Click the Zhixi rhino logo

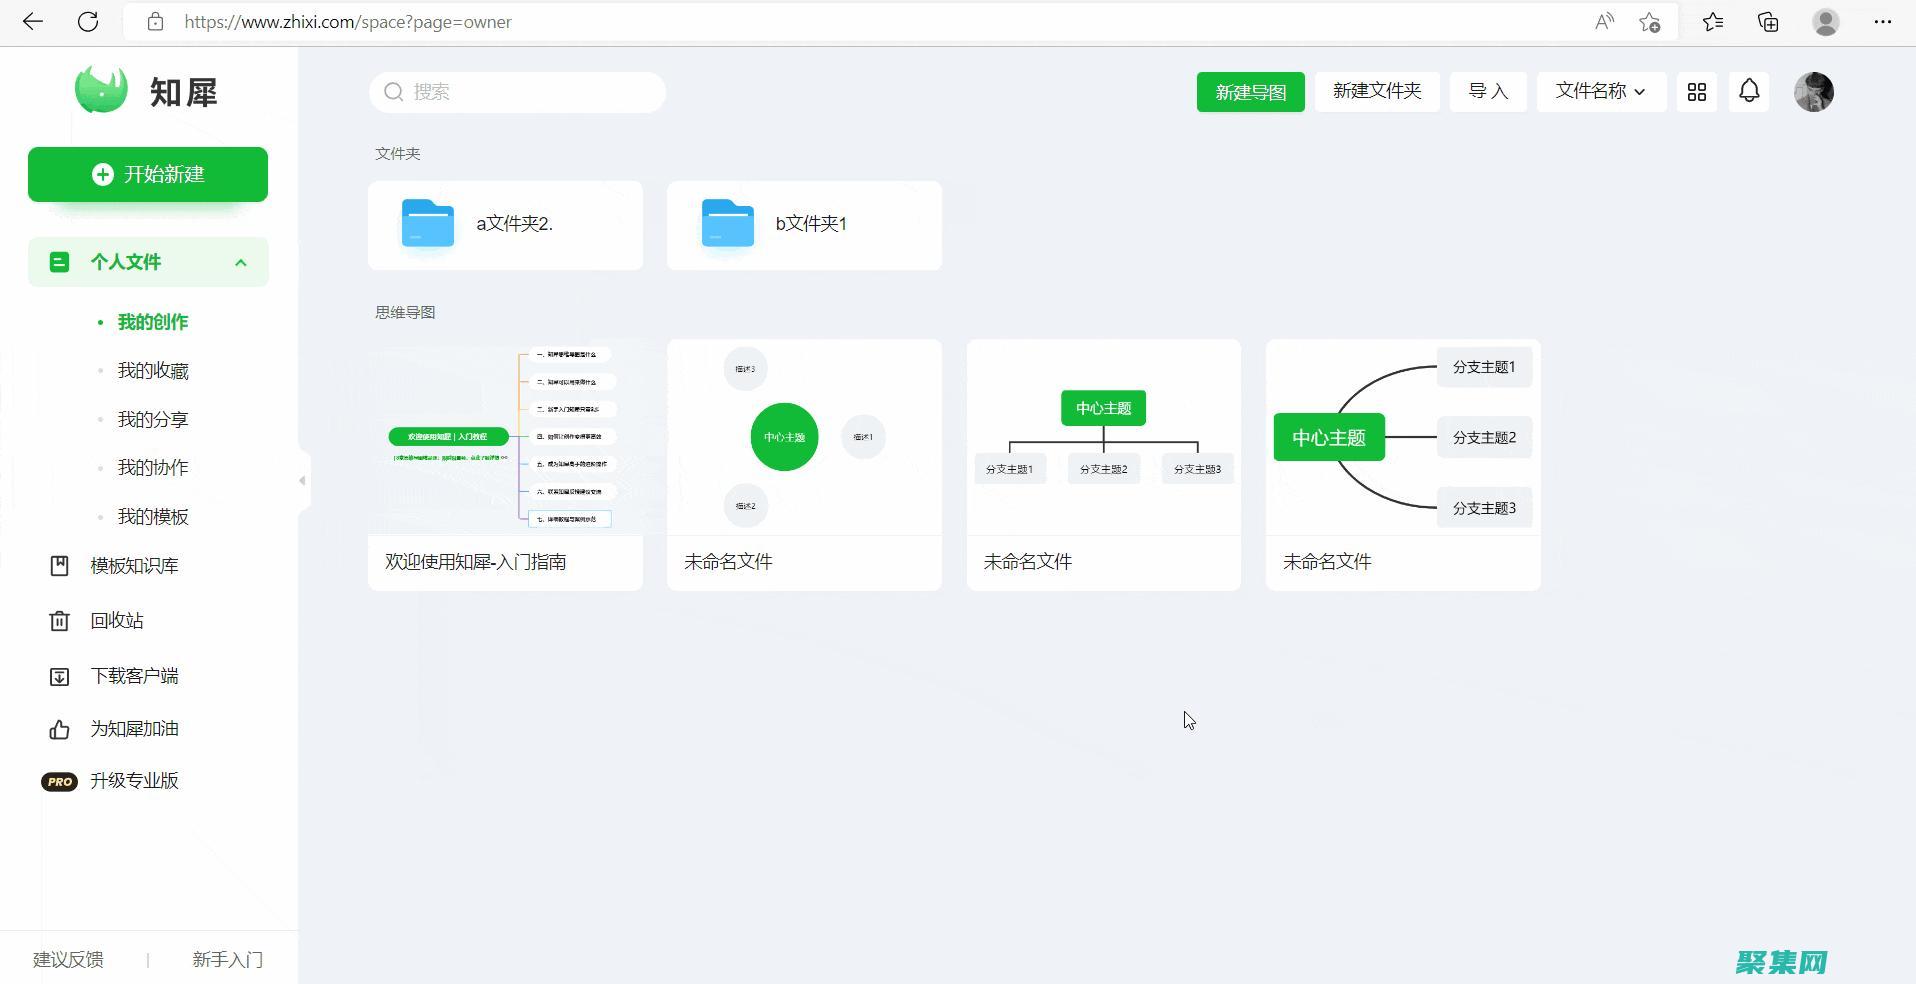point(101,90)
